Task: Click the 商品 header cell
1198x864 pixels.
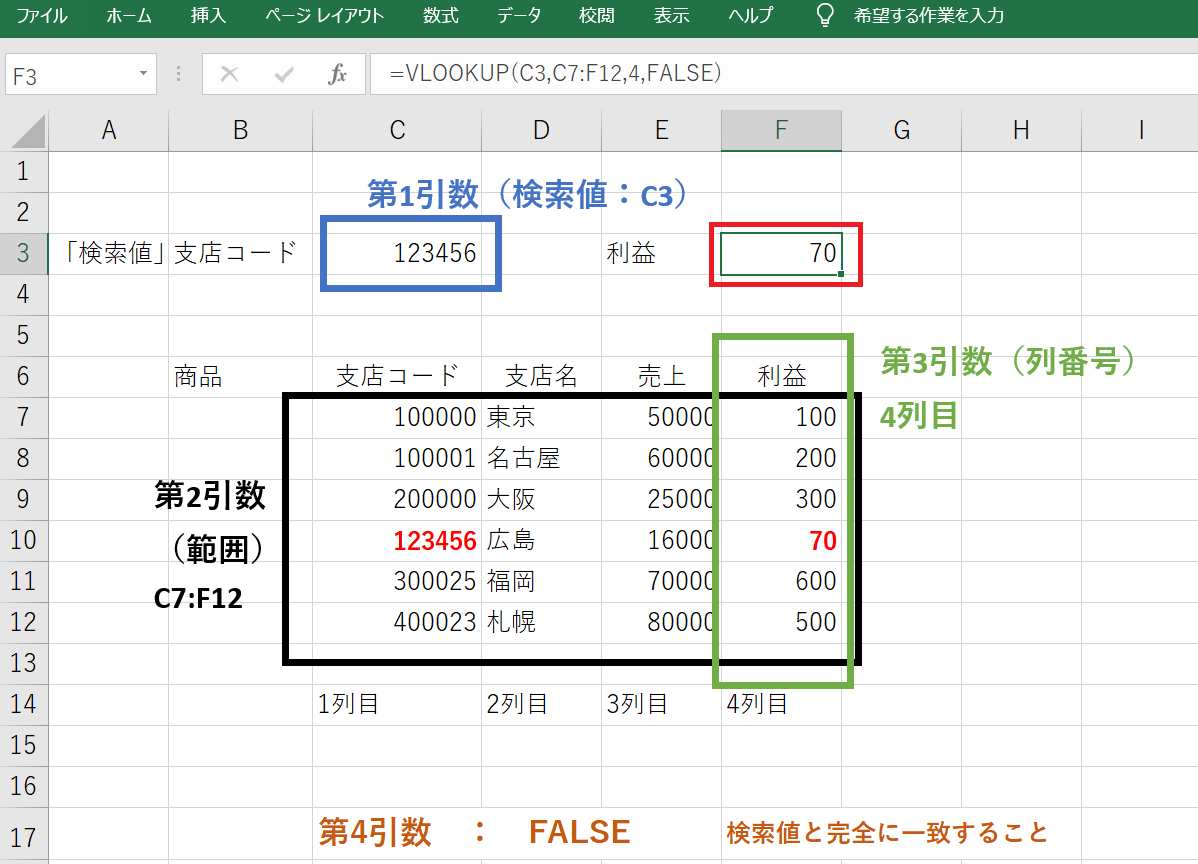Action: 241,376
